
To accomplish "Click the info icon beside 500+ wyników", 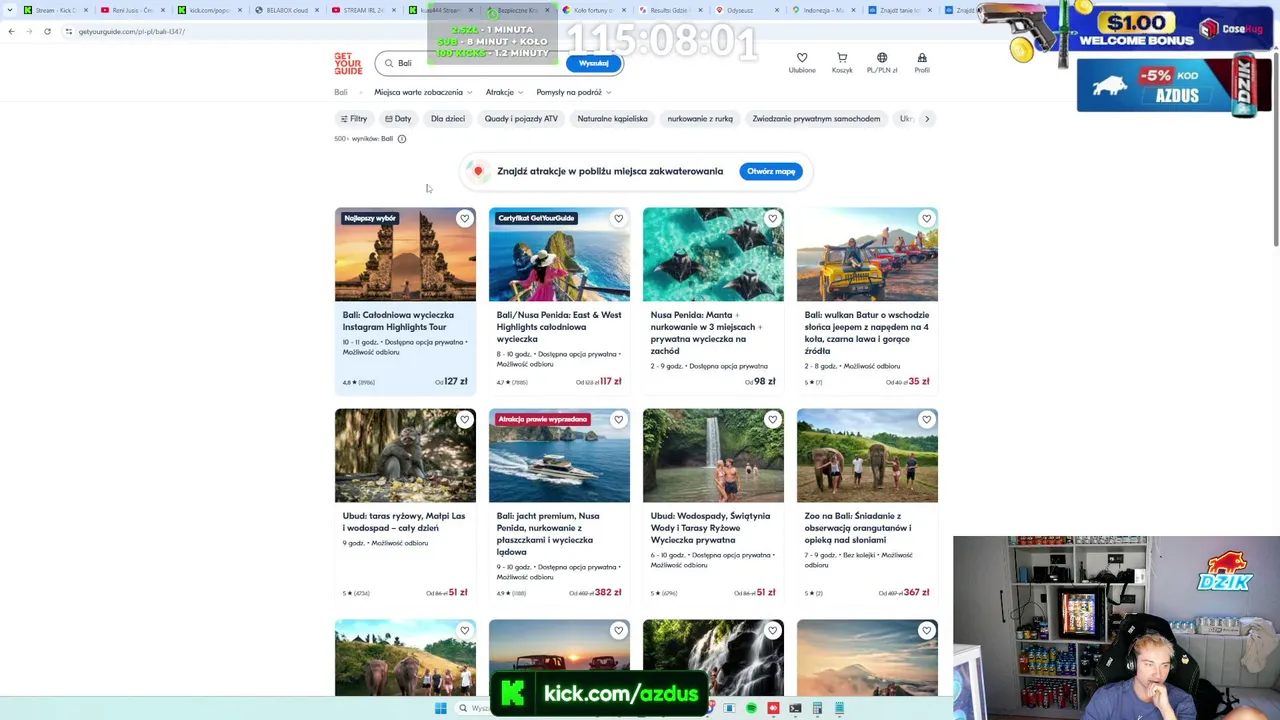I will (x=402, y=139).
